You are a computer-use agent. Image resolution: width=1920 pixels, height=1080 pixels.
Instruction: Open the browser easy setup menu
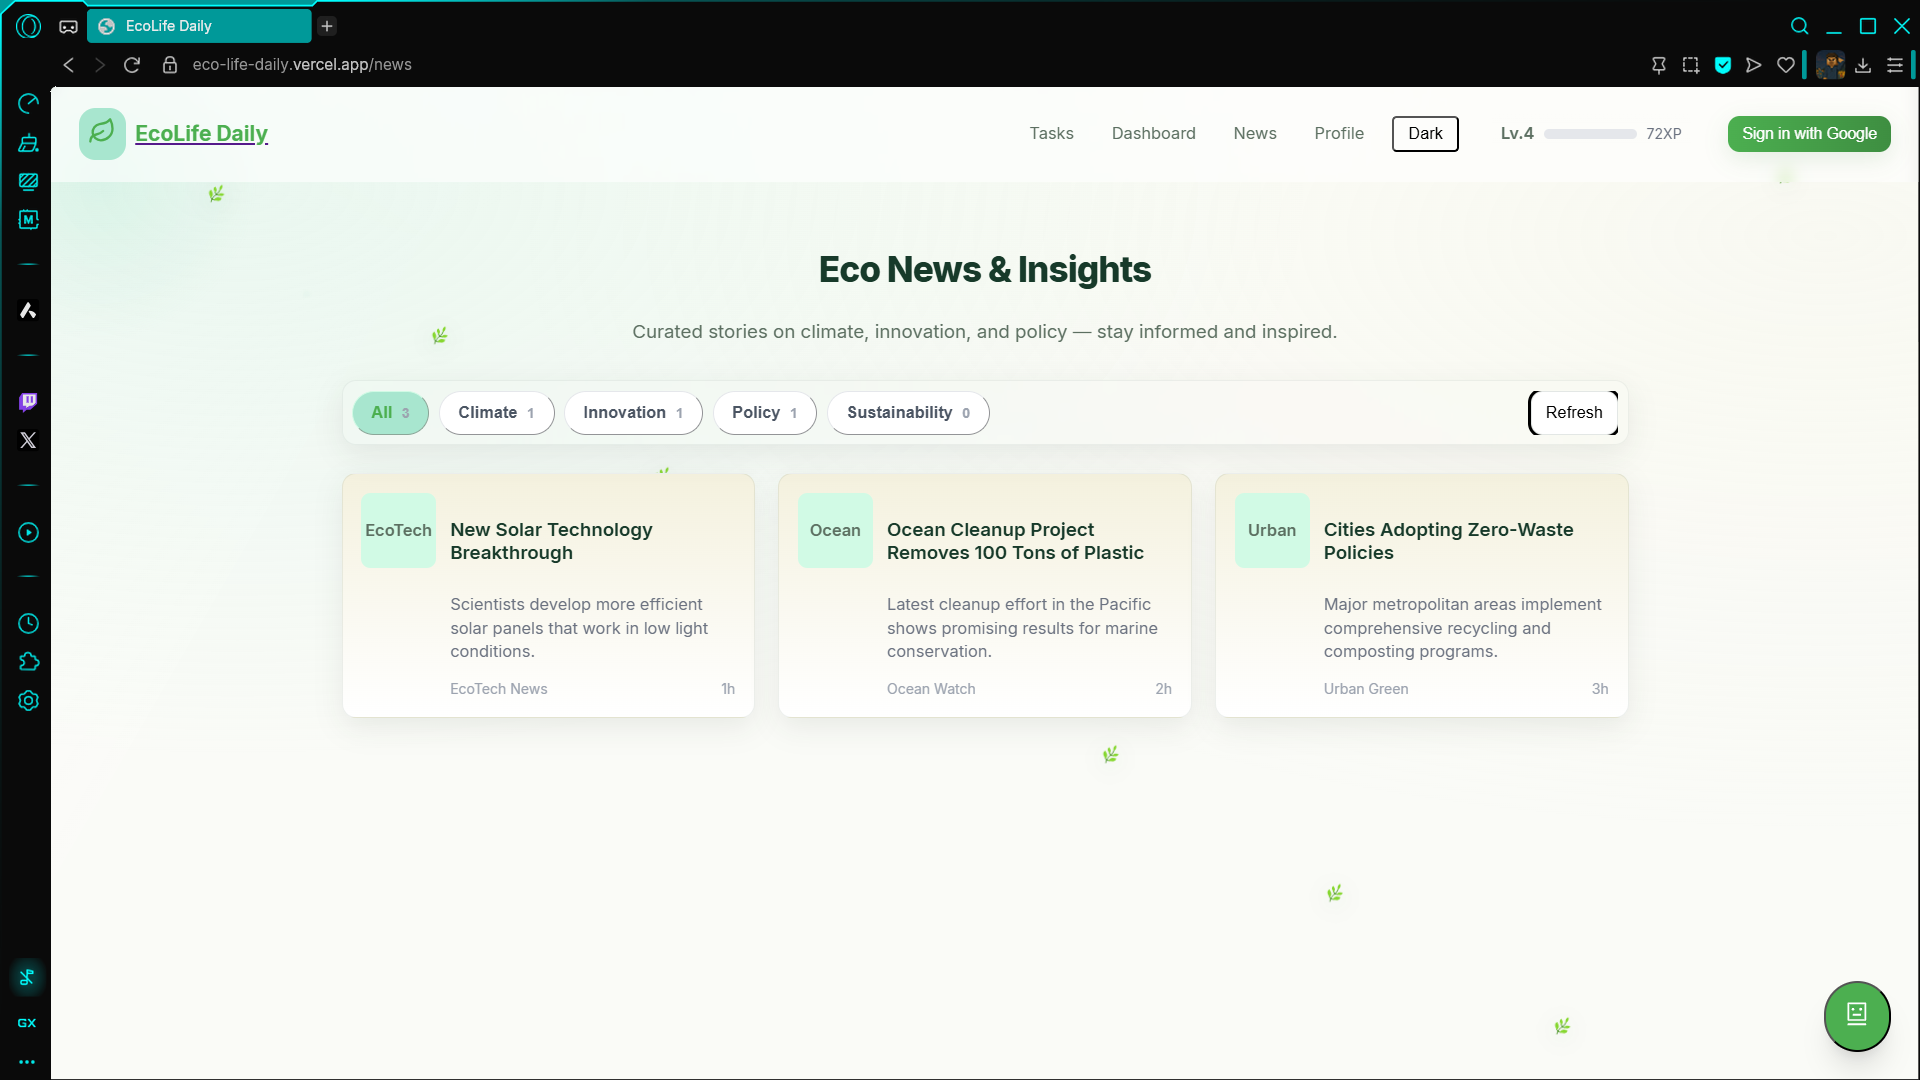point(1894,65)
